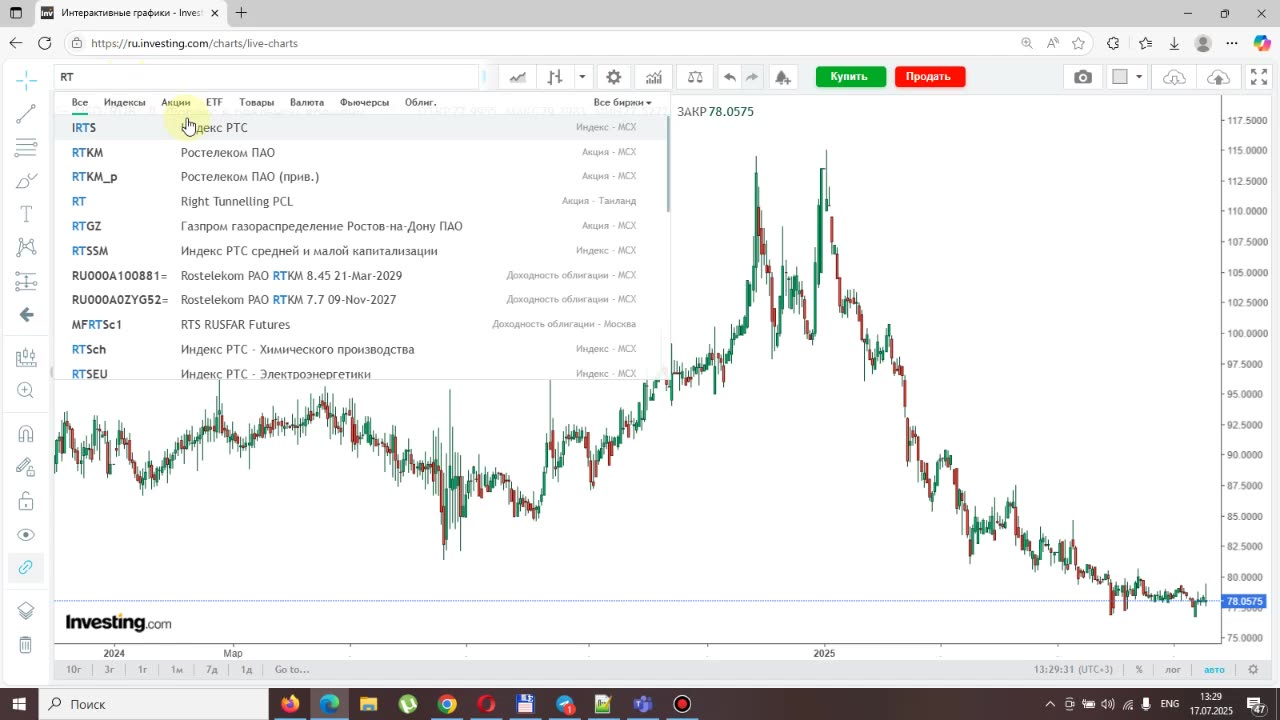Open the line chart type button
Image resolution: width=1280 pixels, height=720 pixels.
[x=518, y=77]
